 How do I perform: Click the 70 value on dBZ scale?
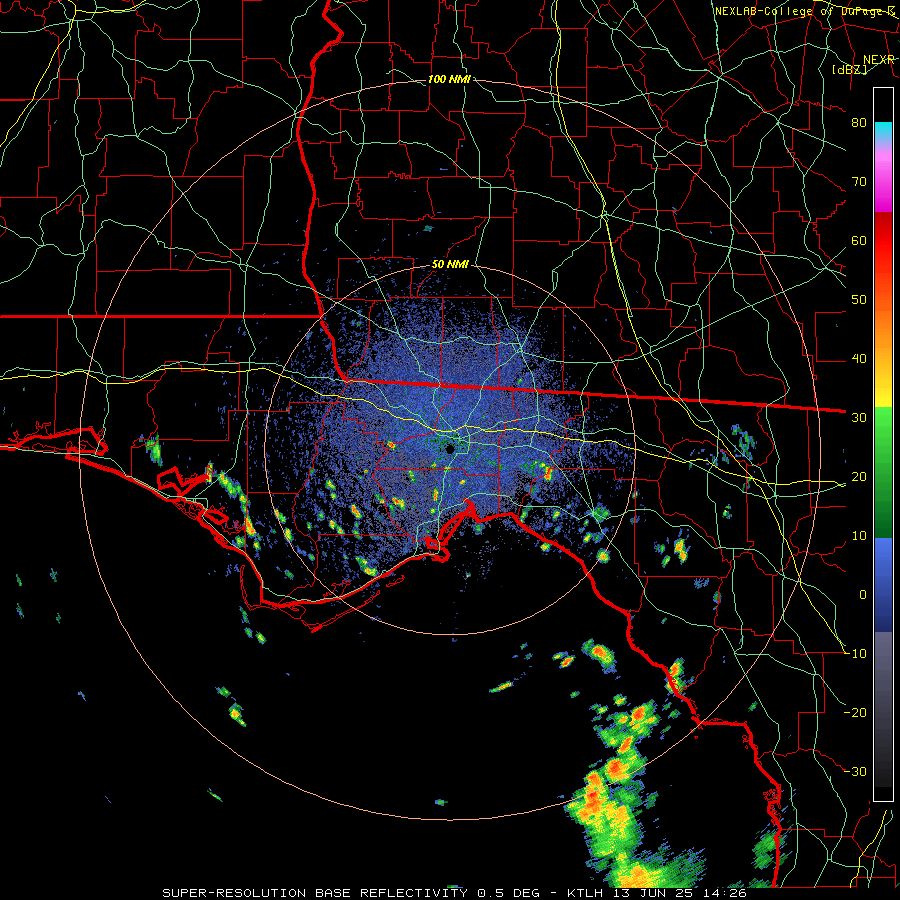pyautogui.click(x=859, y=182)
